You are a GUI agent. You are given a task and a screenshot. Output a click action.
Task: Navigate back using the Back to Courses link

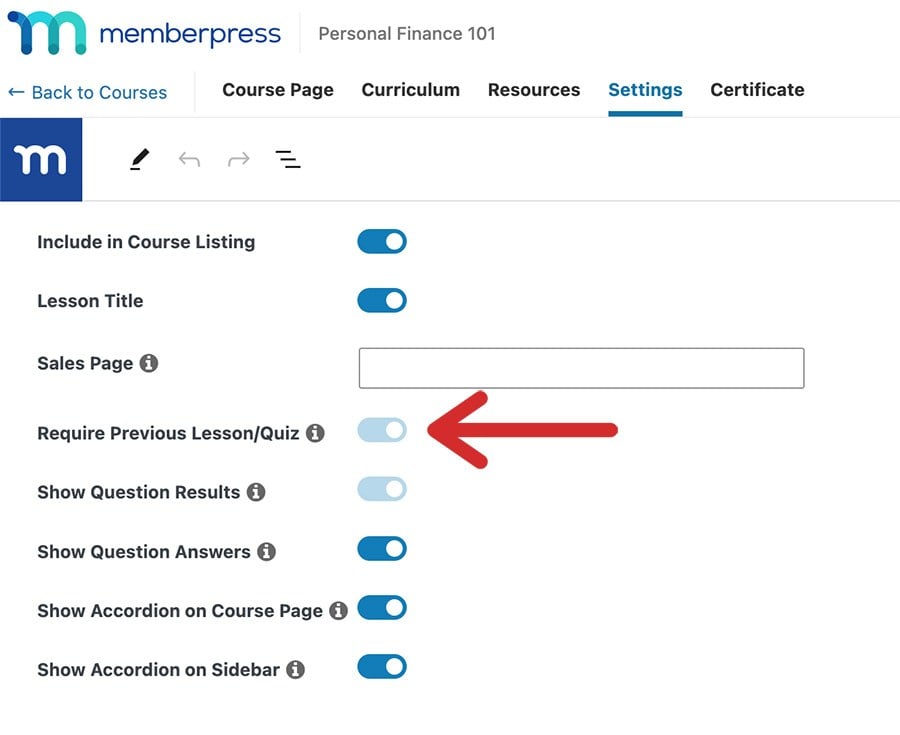[x=88, y=92]
